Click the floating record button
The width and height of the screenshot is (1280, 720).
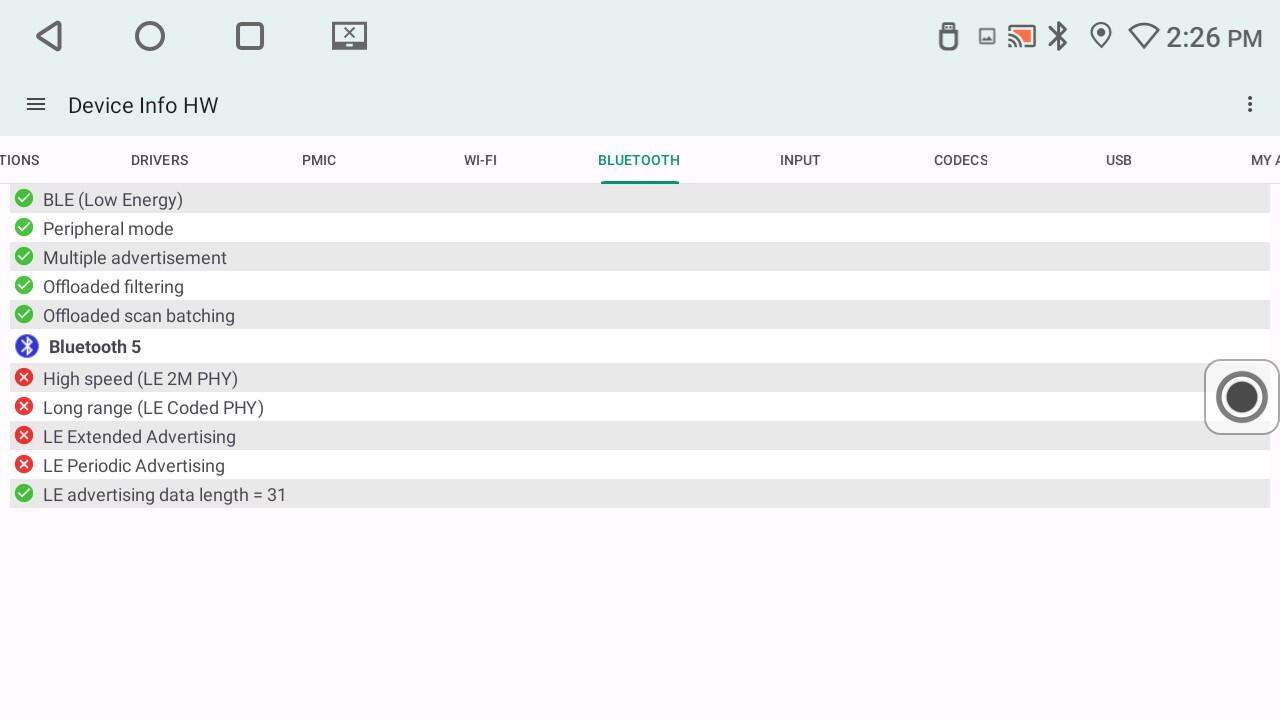1241,397
